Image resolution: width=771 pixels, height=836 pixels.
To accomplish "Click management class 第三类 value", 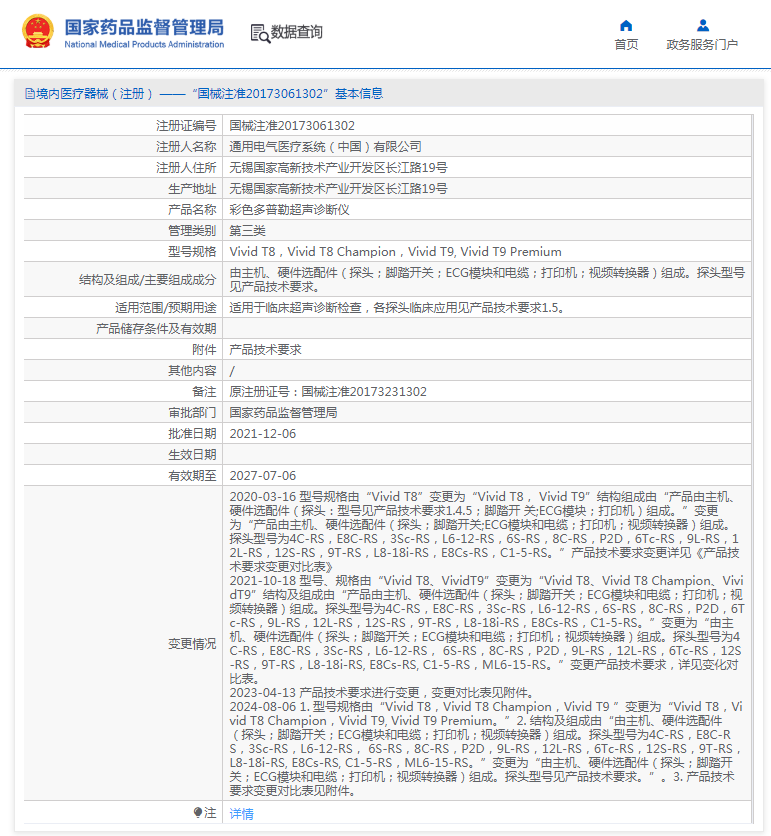I will click(x=247, y=230).
